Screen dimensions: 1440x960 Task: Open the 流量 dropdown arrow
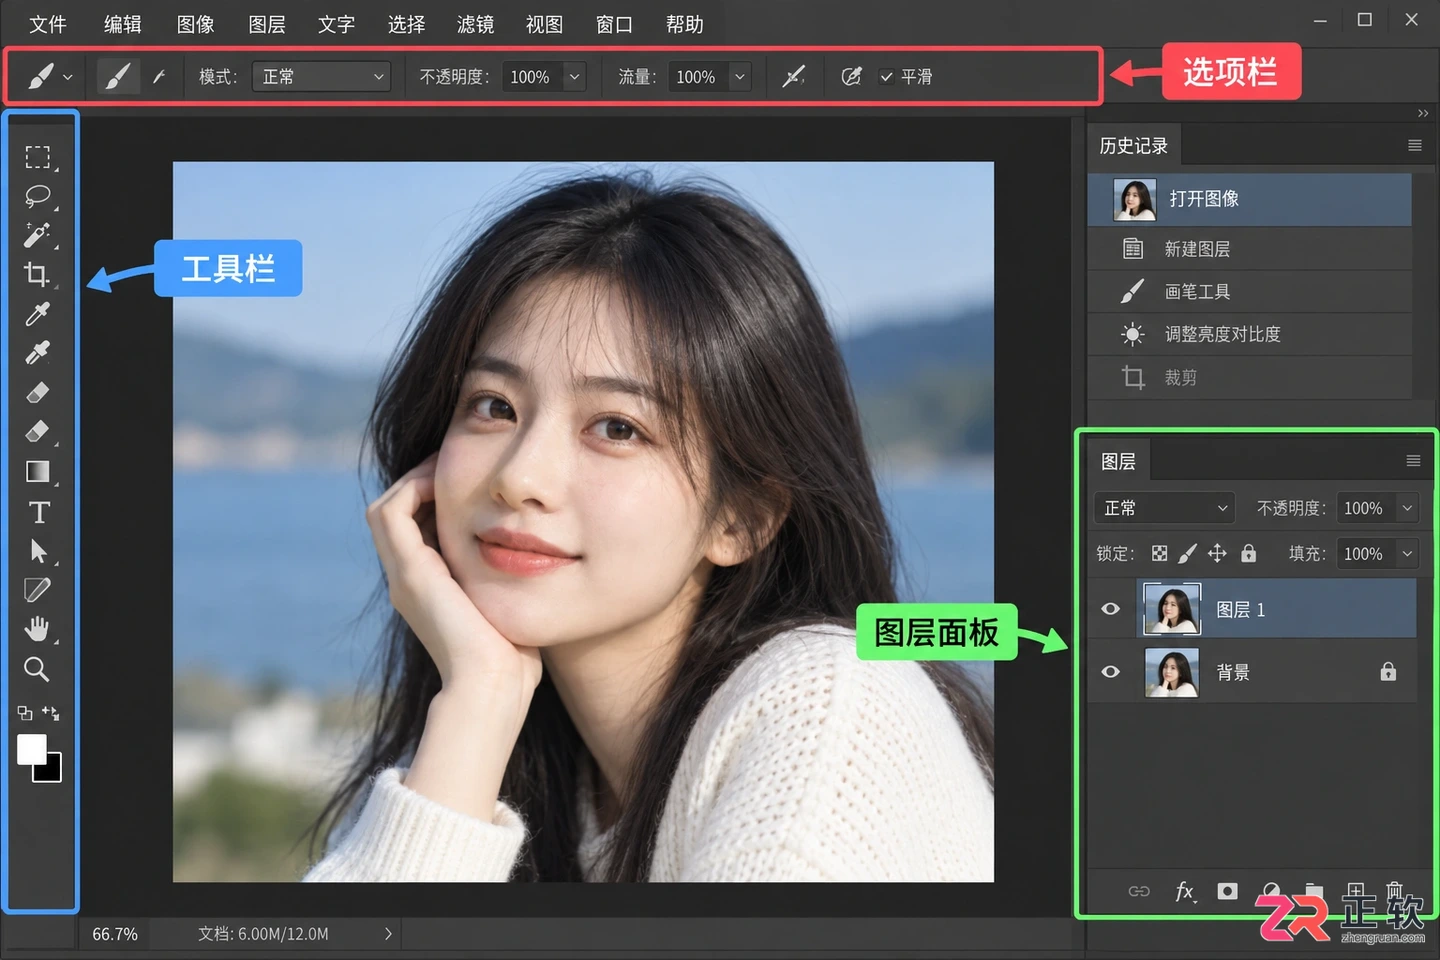click(740, 77)
